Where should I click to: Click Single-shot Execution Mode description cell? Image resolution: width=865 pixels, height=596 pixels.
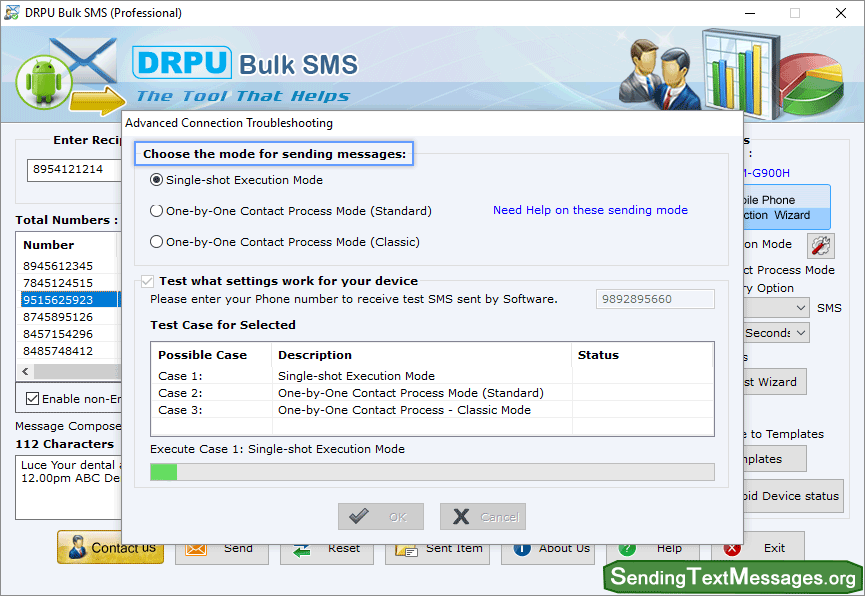tap(421, 376)
